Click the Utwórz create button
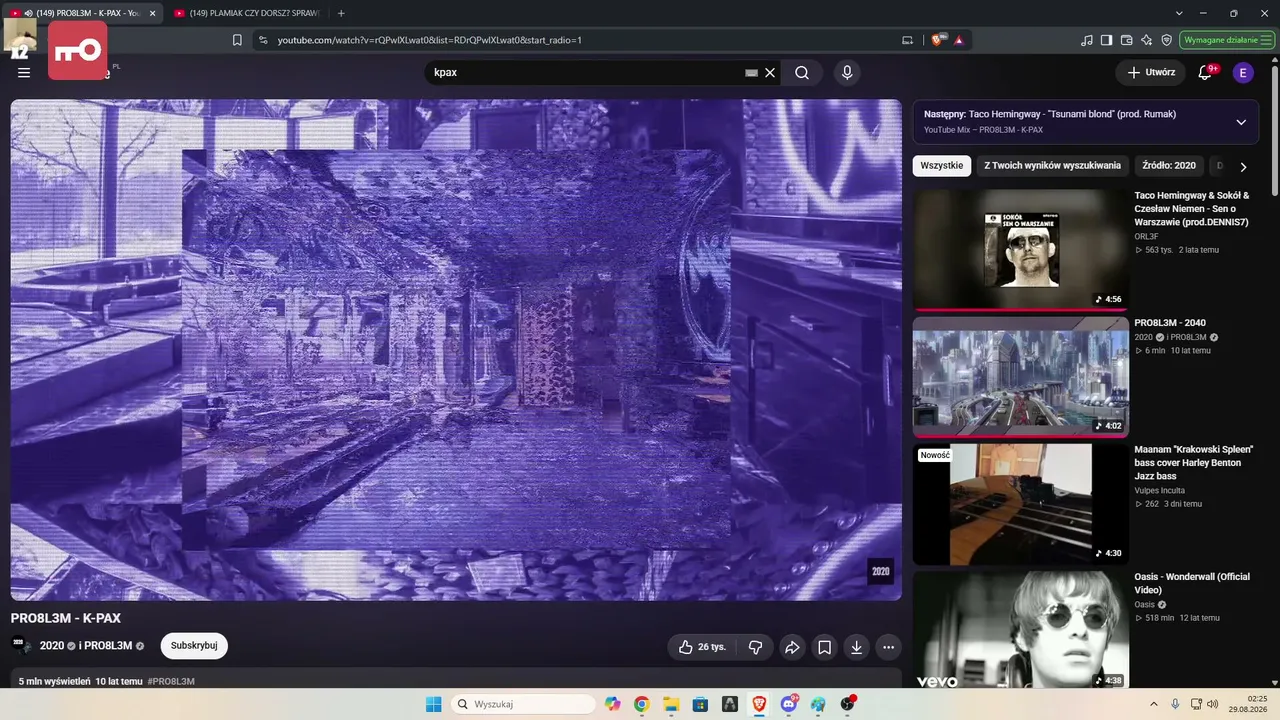Screen dimensions: 1280x720 tap(1151, 72)
